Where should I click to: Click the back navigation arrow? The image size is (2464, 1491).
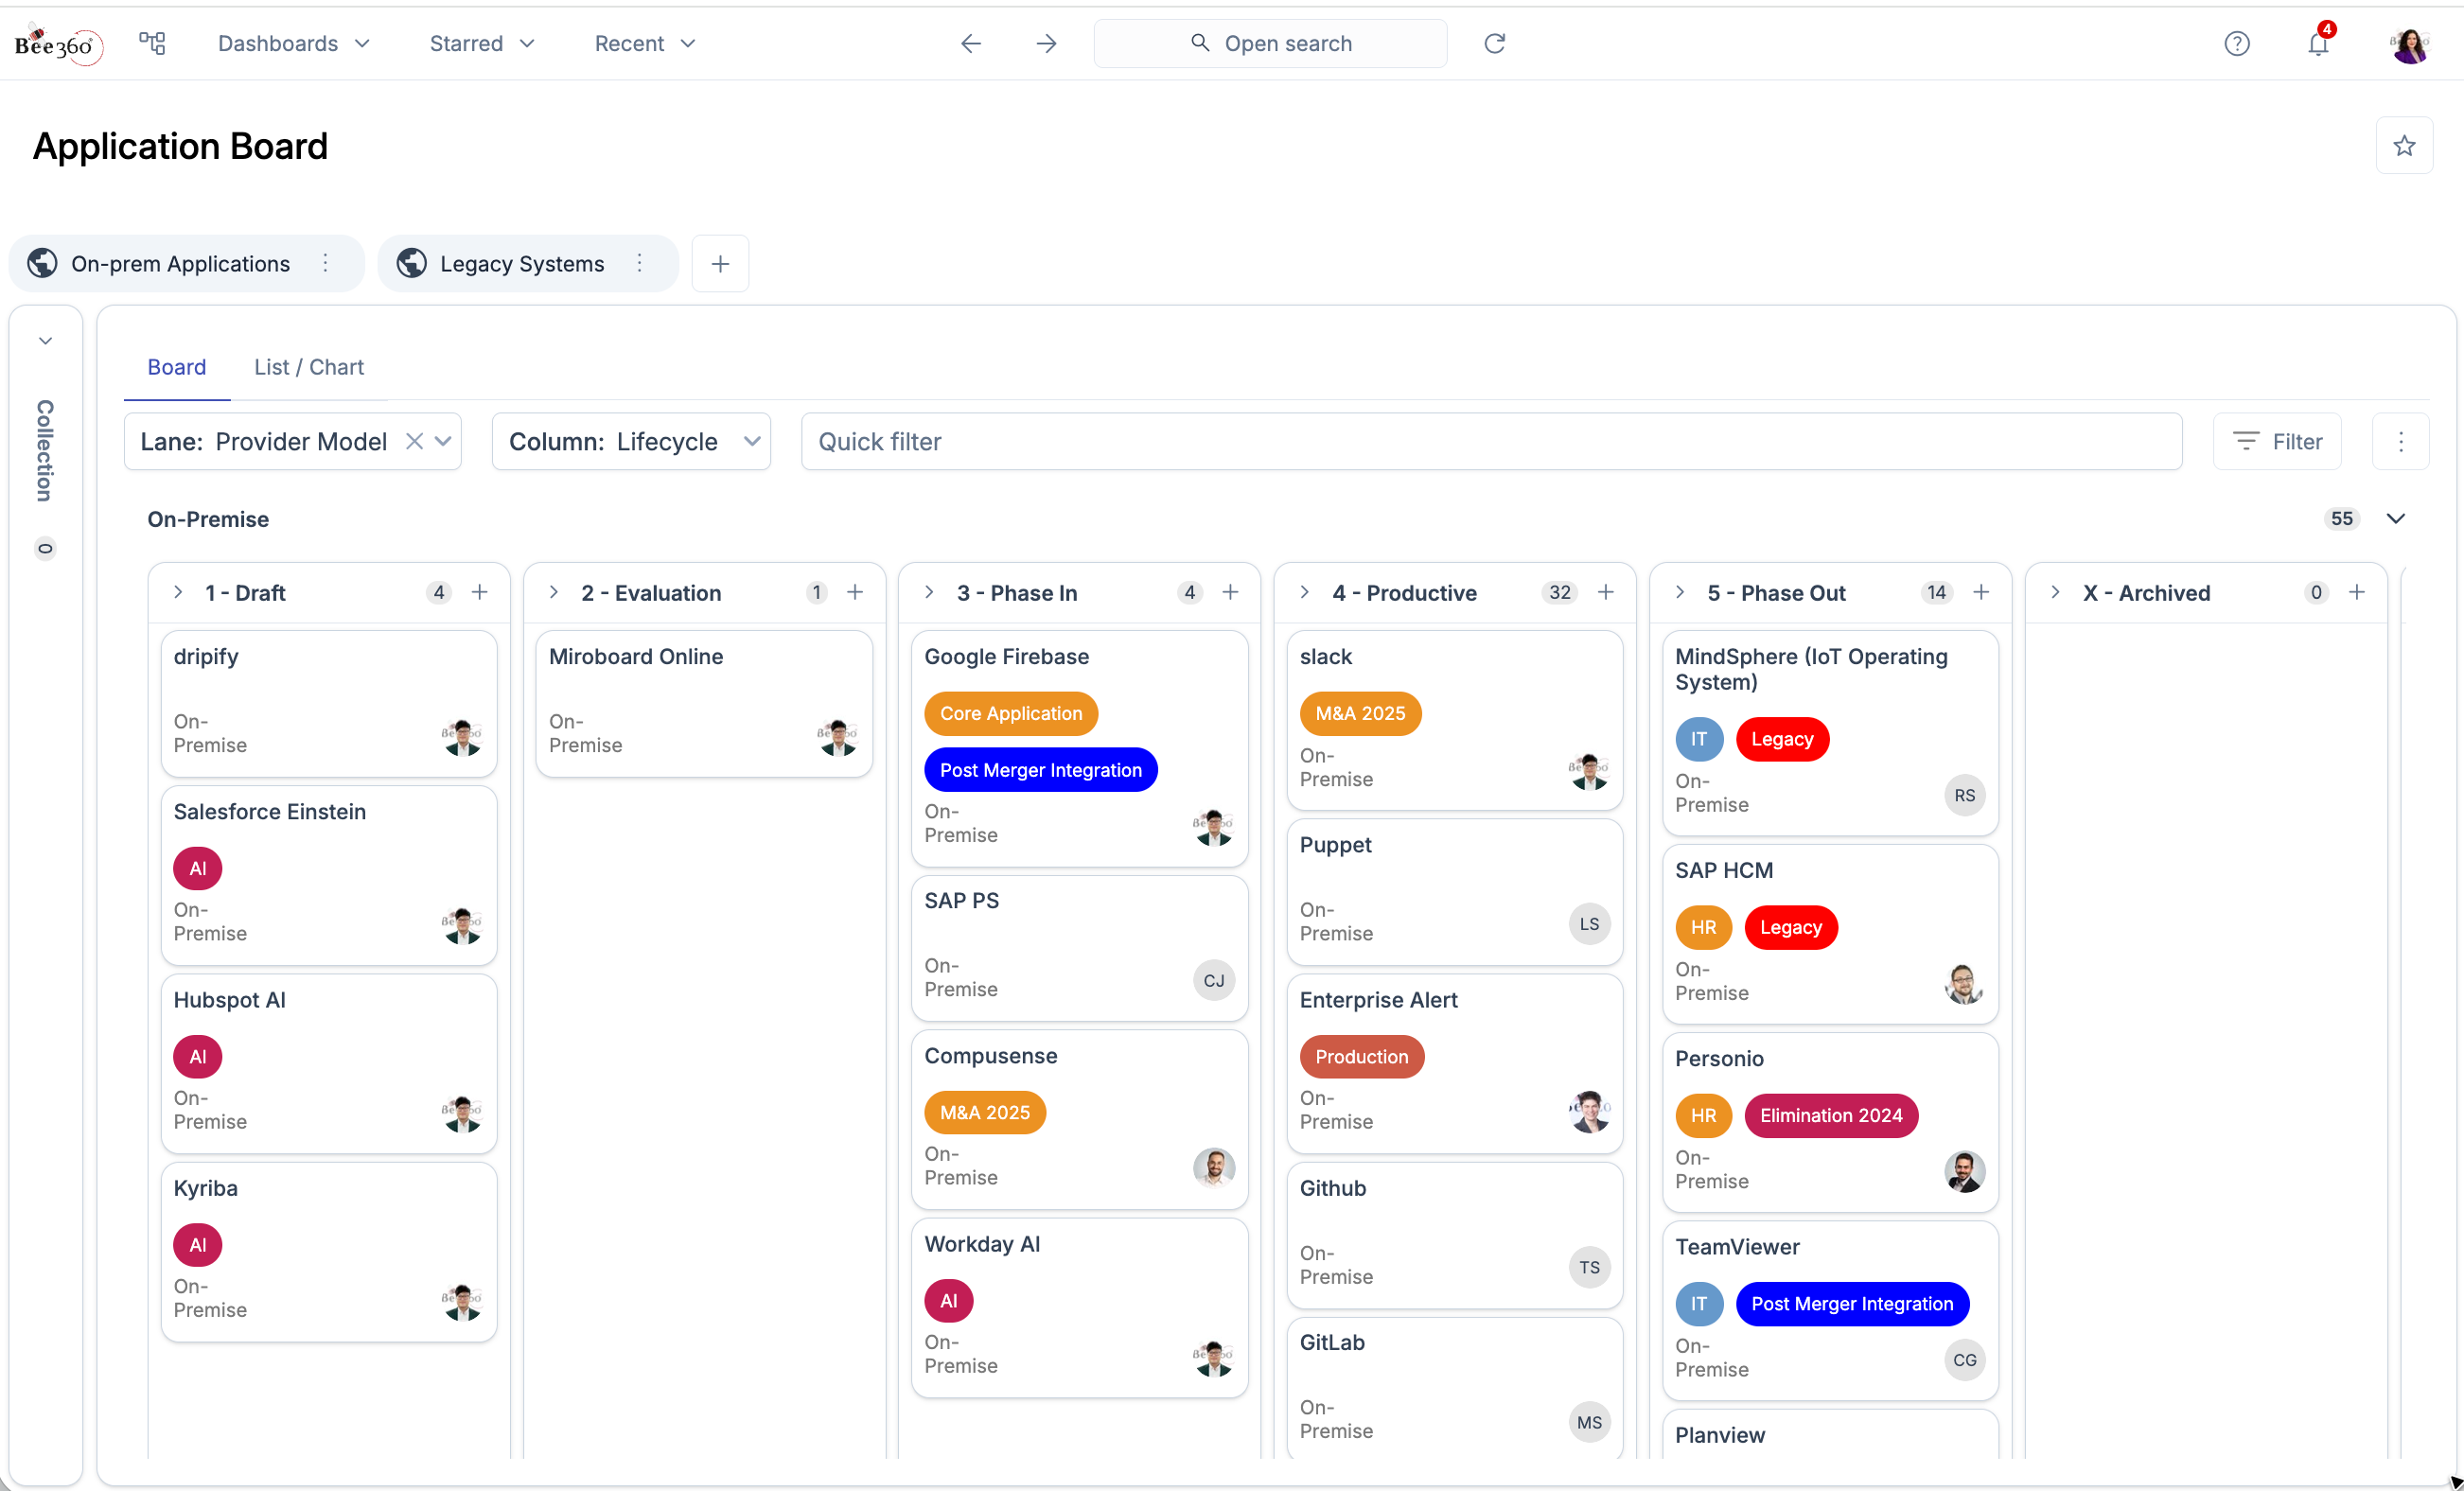click(970, 43)
